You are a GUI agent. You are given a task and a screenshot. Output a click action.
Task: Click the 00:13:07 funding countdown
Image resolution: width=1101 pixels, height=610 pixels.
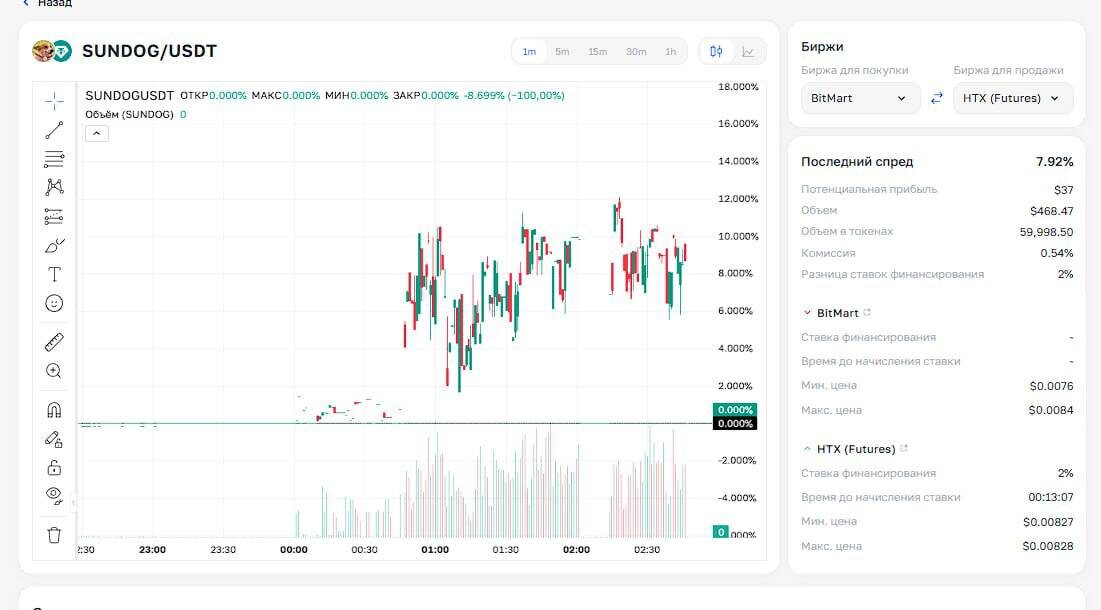[1051, 497]
